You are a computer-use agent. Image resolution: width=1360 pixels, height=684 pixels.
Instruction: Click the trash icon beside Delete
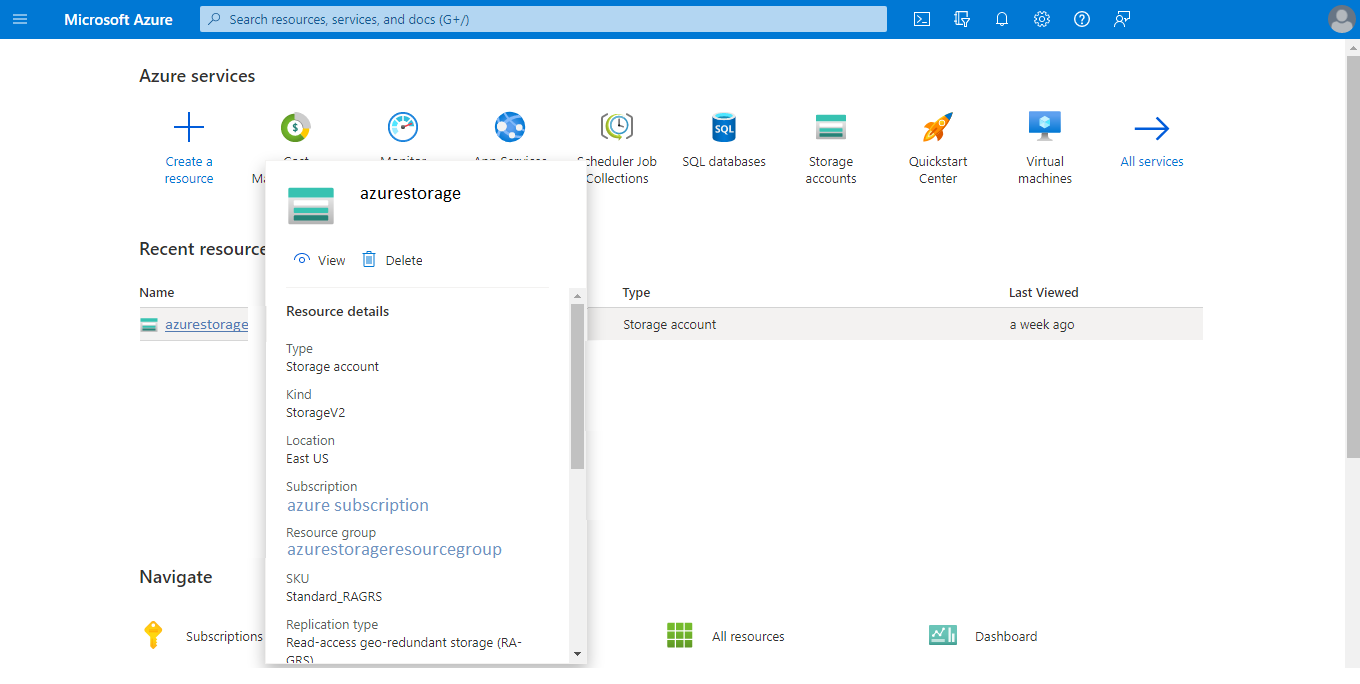(x=369, y=259)
